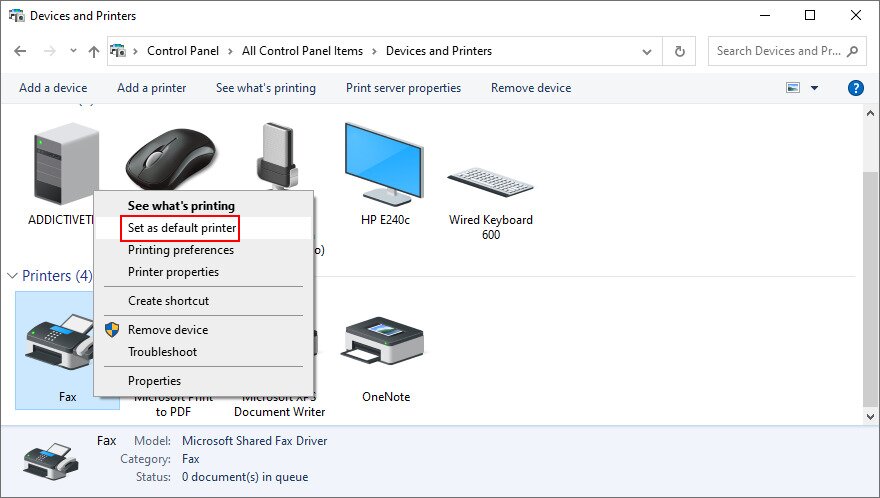Open the recent locations dropdown arrow
This screenshot has width=880, height=498.
(x=74, y=51)
